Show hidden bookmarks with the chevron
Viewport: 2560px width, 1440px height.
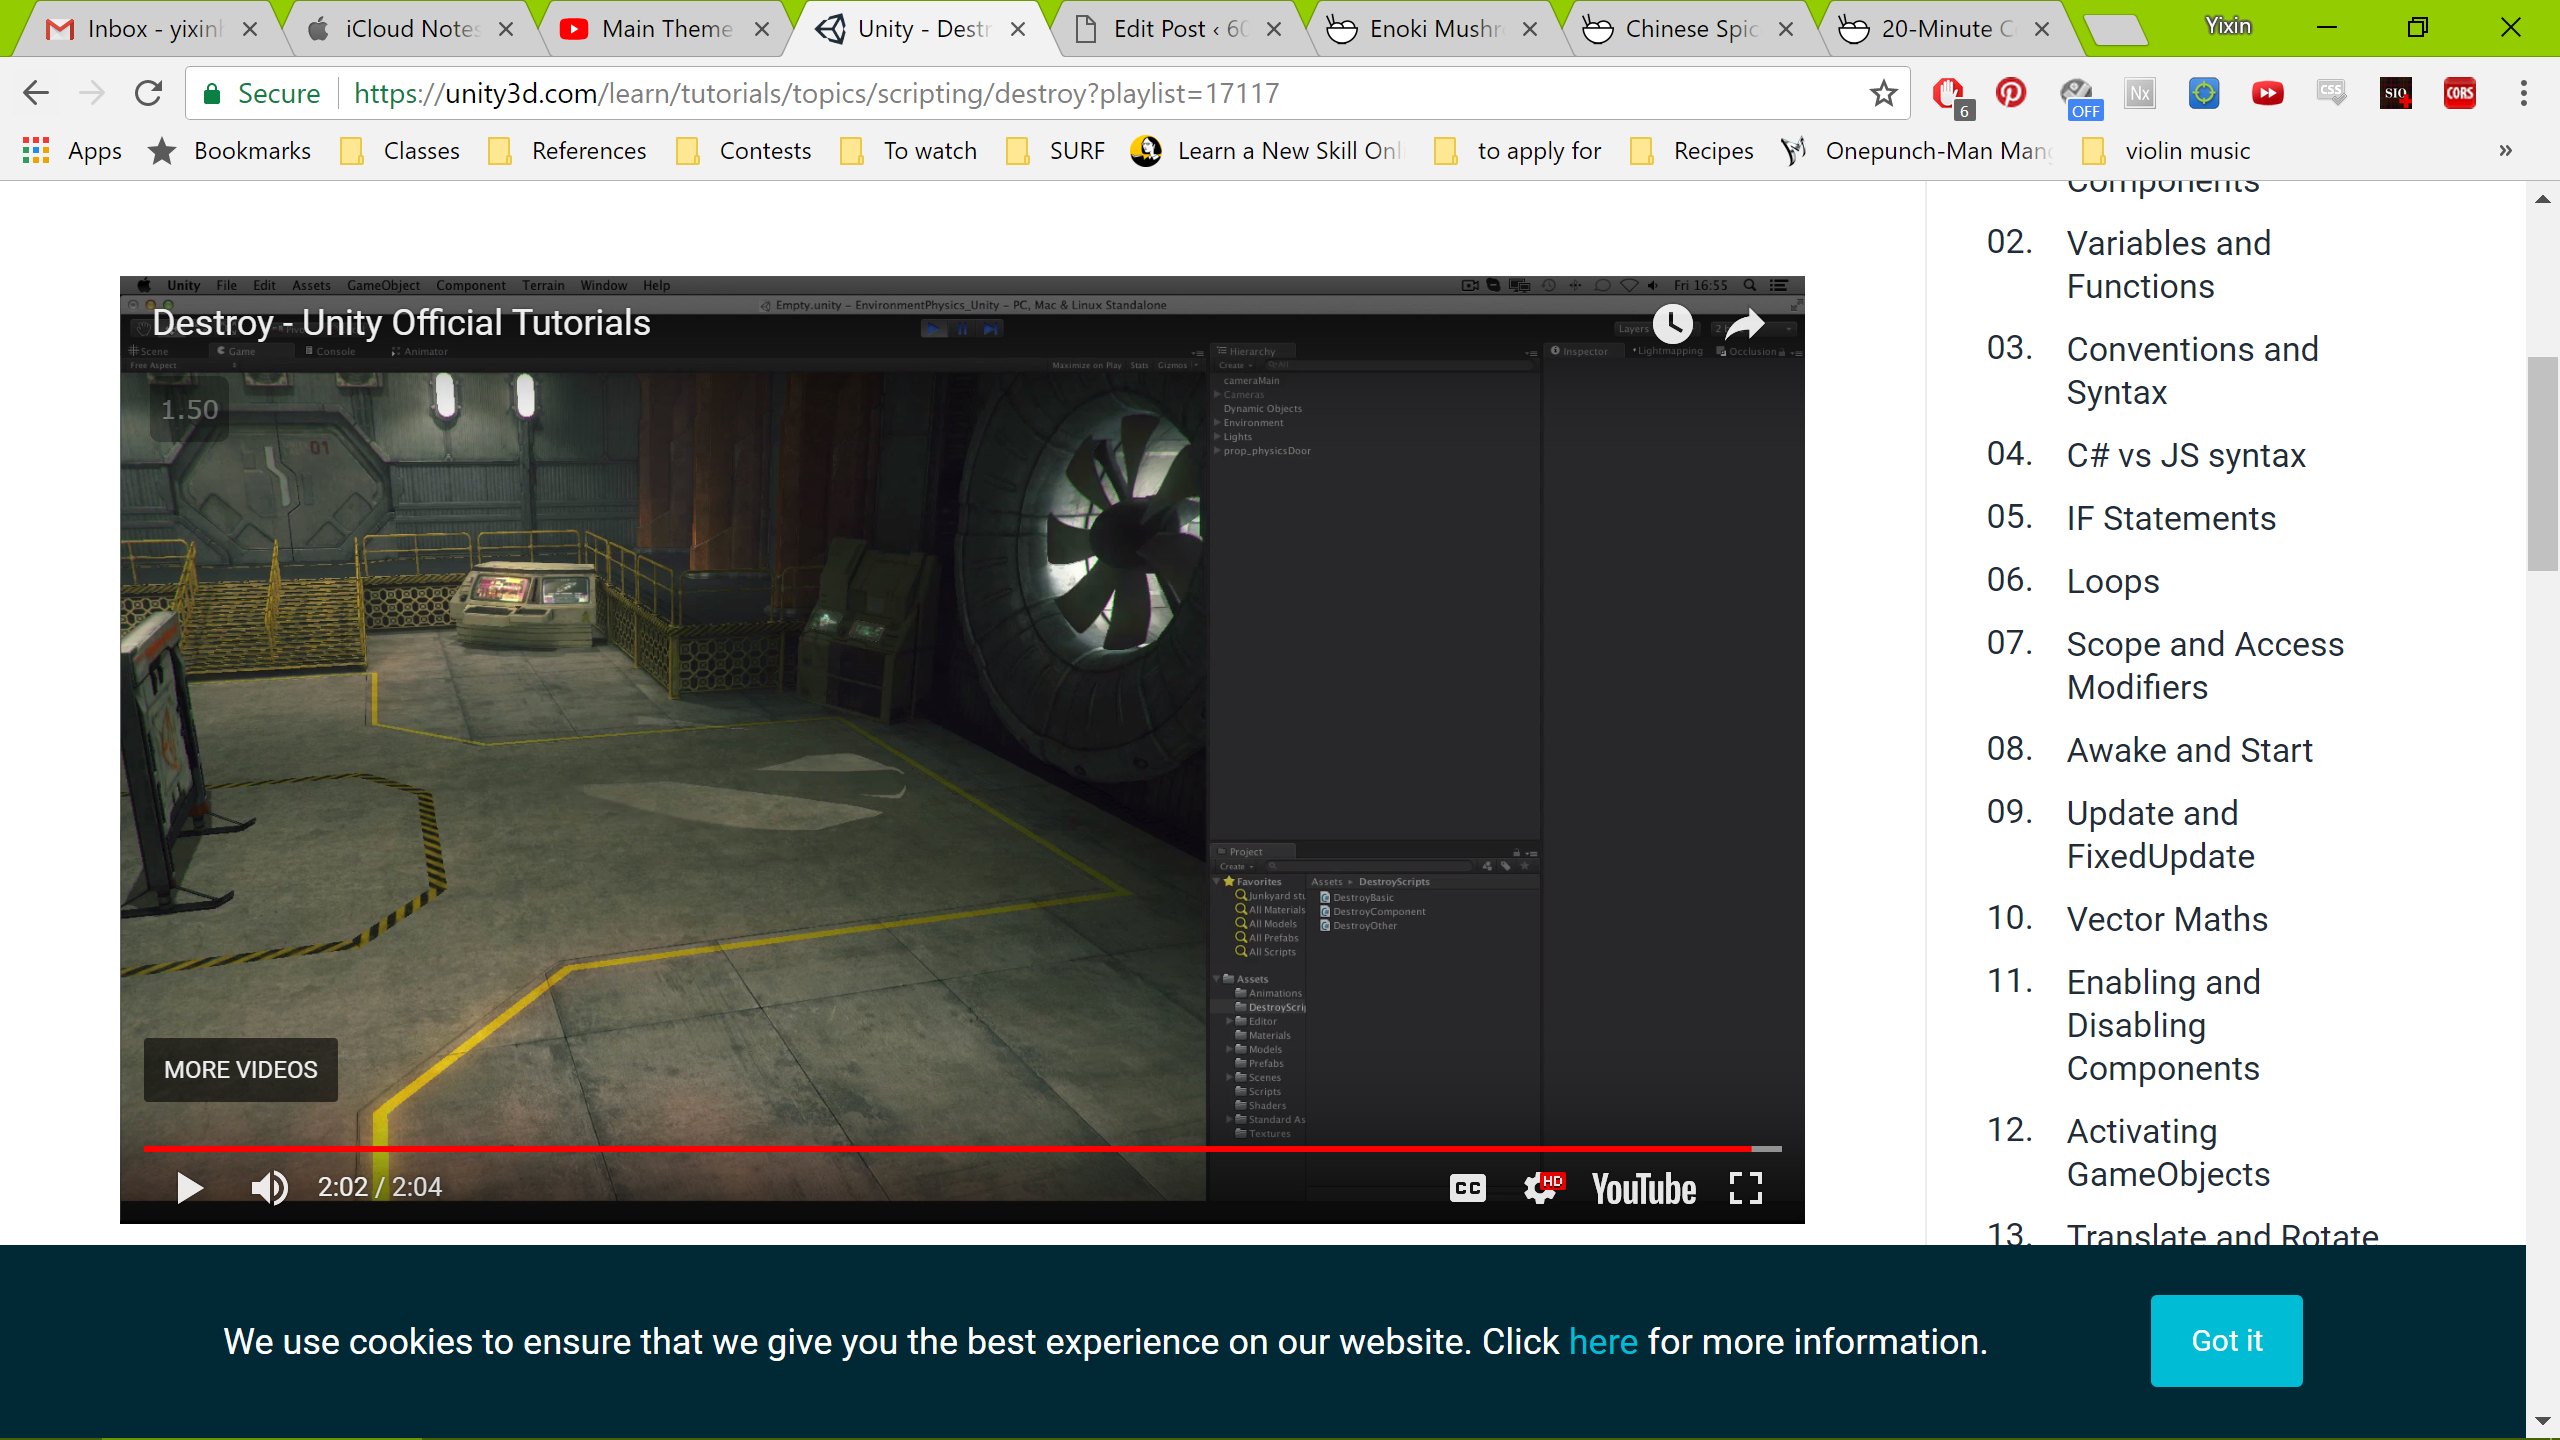tap(2505, 151)
